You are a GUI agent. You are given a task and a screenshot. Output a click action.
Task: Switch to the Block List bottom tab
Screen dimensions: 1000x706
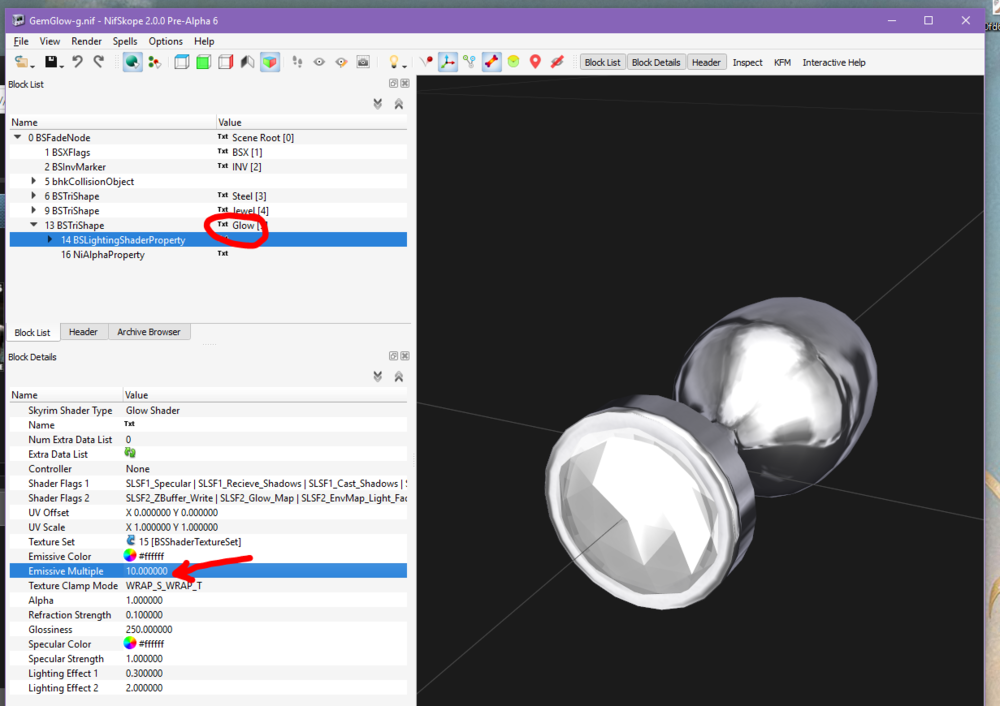pyautogui.click(x=33, y=332)
